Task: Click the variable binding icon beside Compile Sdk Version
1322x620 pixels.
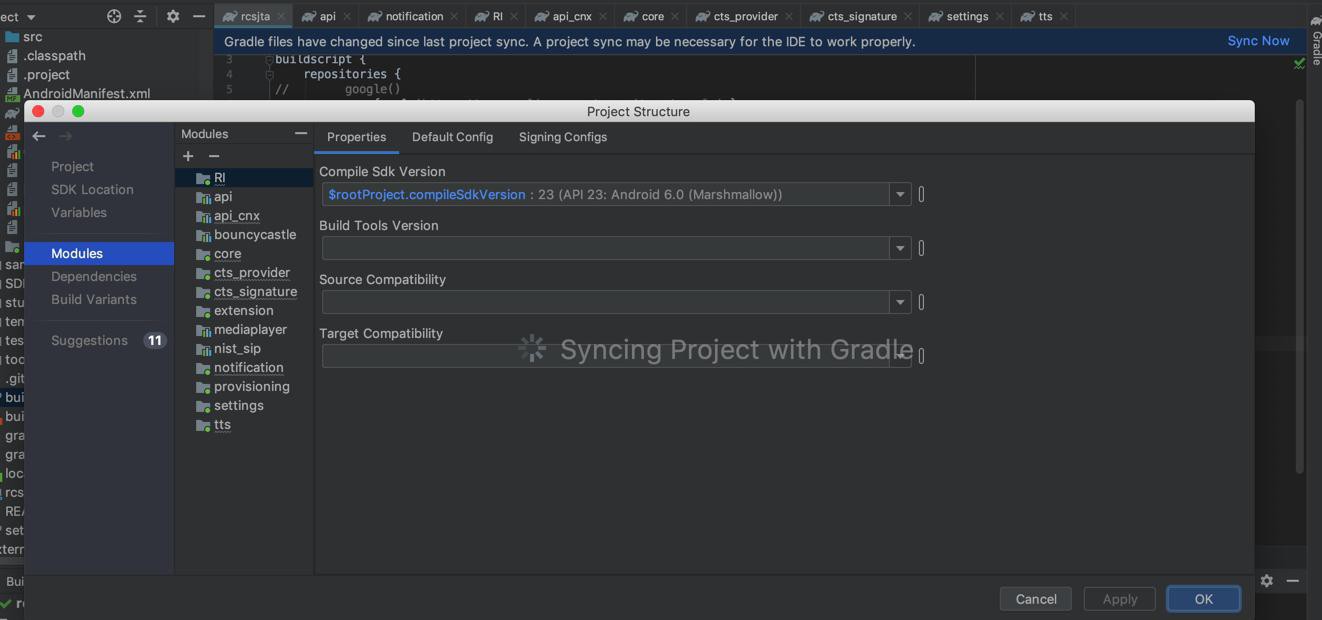Action: click(921, 194)
